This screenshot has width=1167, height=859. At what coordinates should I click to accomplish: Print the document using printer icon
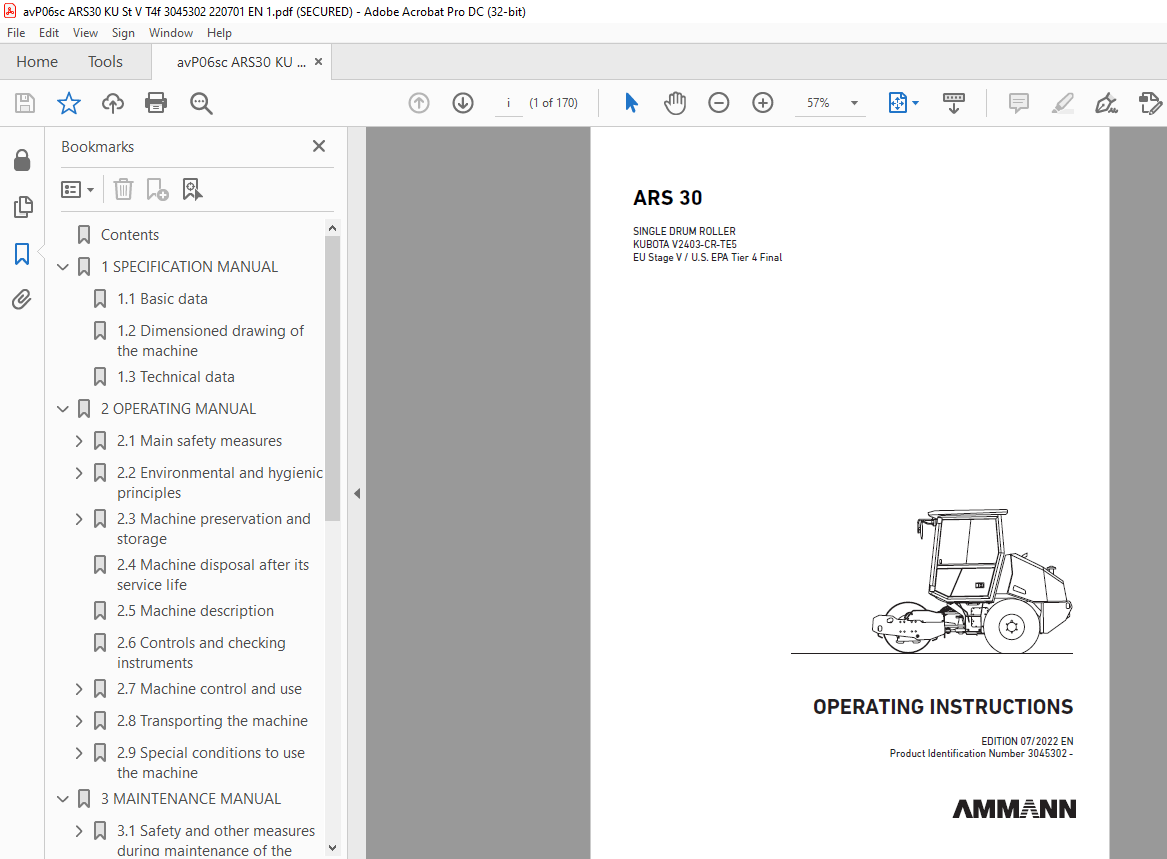tap(156, 103)
